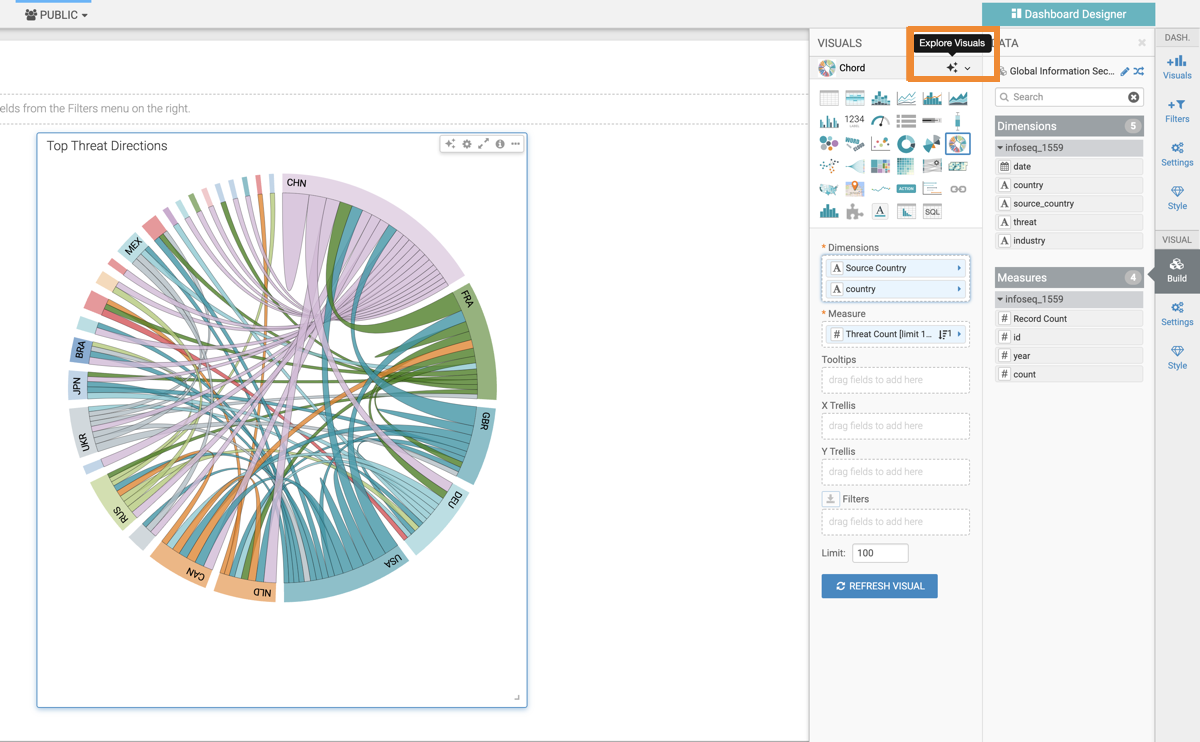Open the PUBLIC workspace dropdown
Image resolution: width=1200 pixels, height=742 pixels.
(57, 15)
